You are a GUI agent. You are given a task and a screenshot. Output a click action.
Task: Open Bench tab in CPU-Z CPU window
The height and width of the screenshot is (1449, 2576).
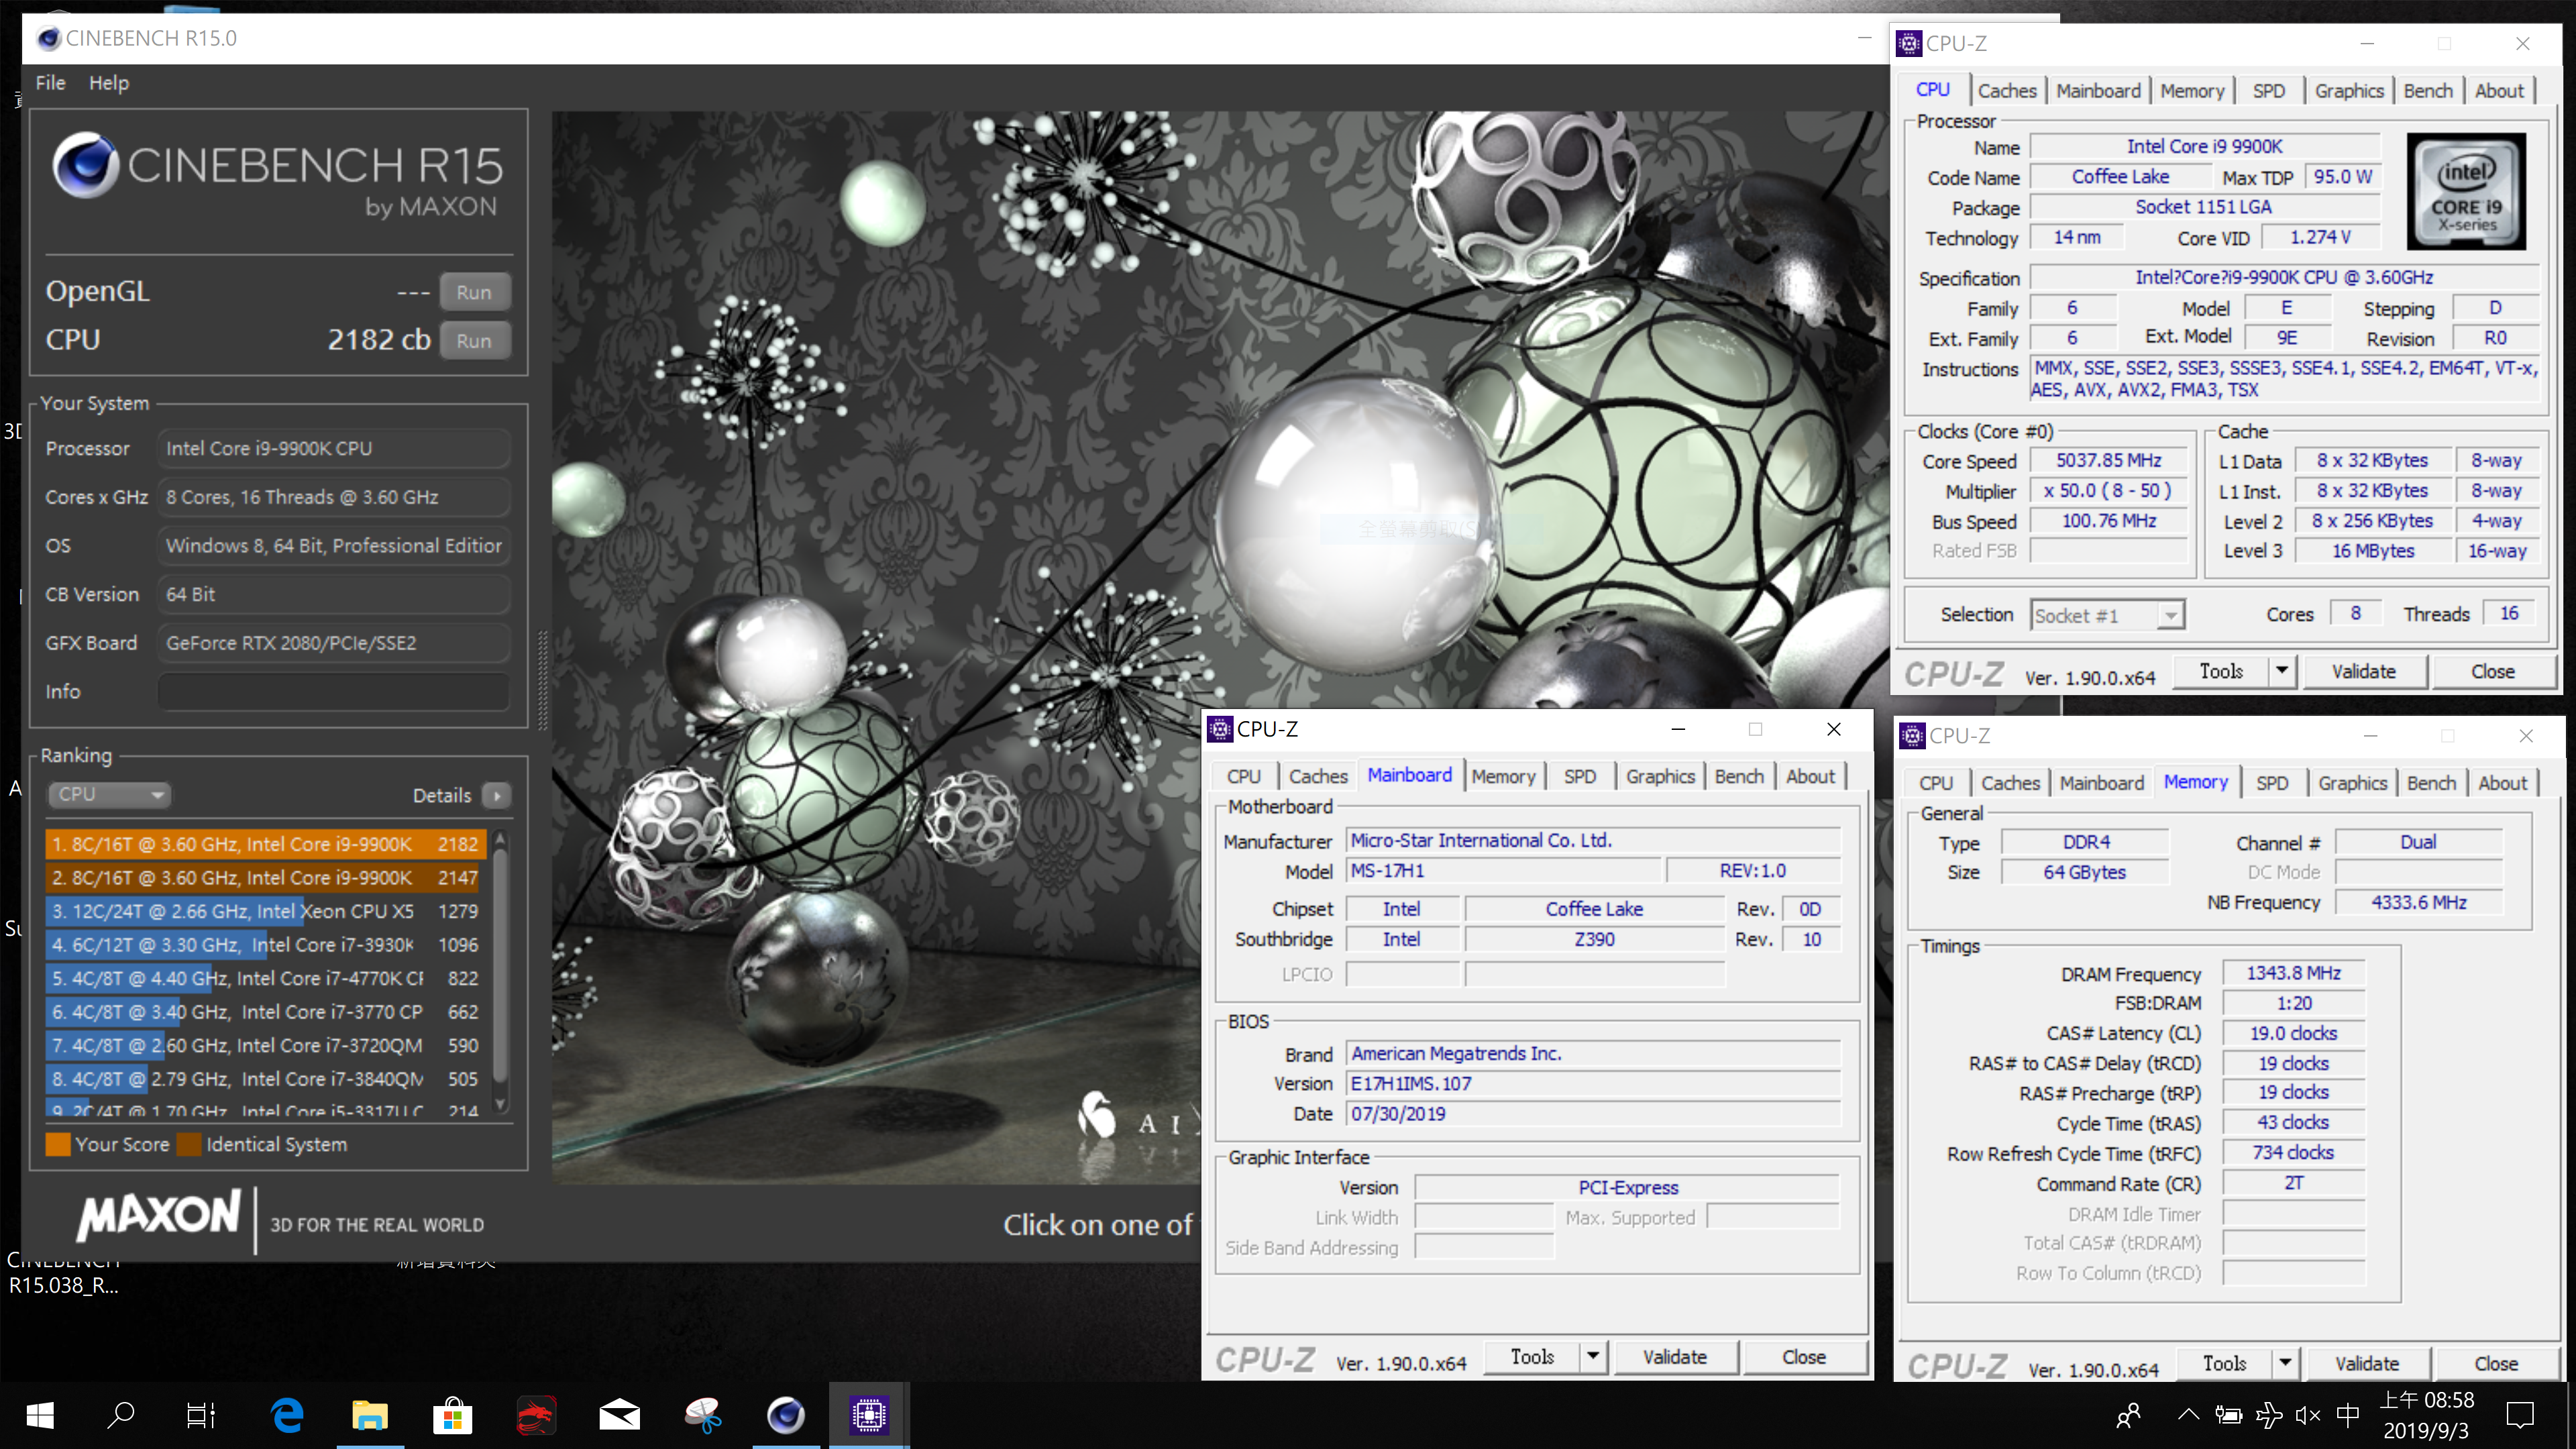[2428, 90]
